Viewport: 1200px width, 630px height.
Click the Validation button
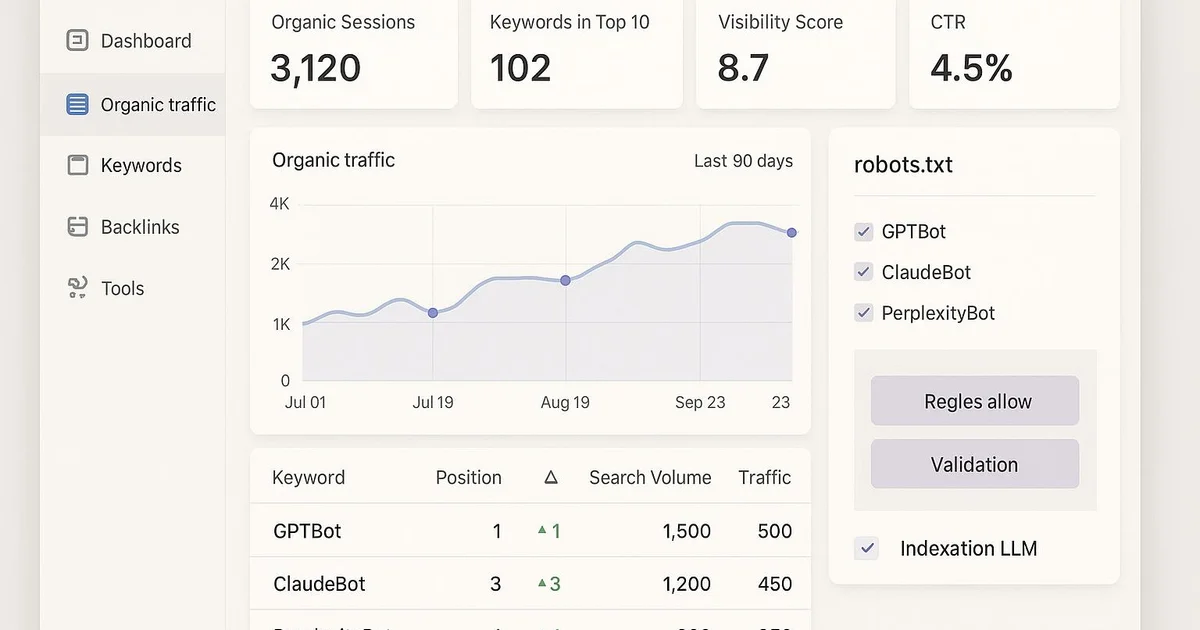[975, 464]
